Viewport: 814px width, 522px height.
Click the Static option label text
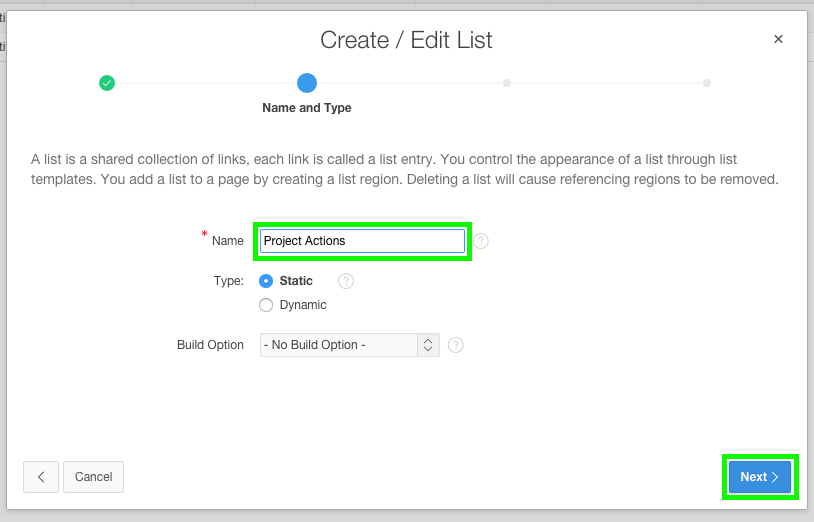point(296,281)
